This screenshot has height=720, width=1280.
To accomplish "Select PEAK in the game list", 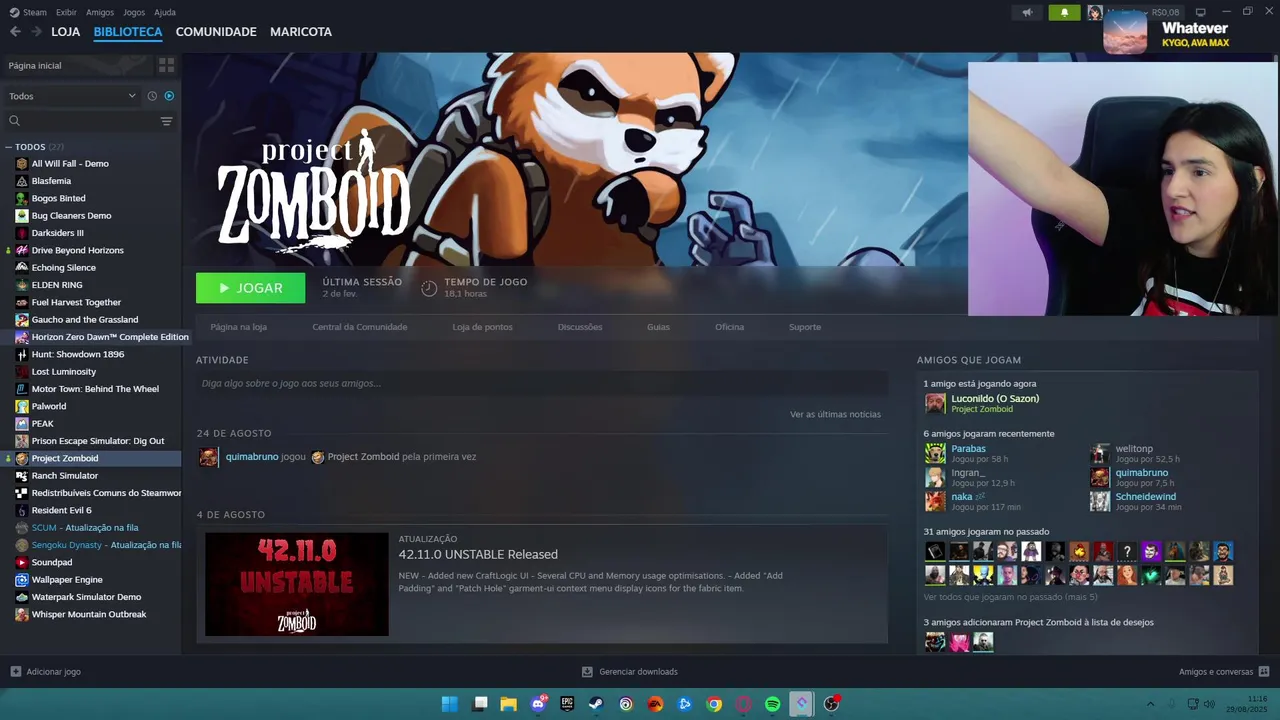I will [x=42, y=424].
